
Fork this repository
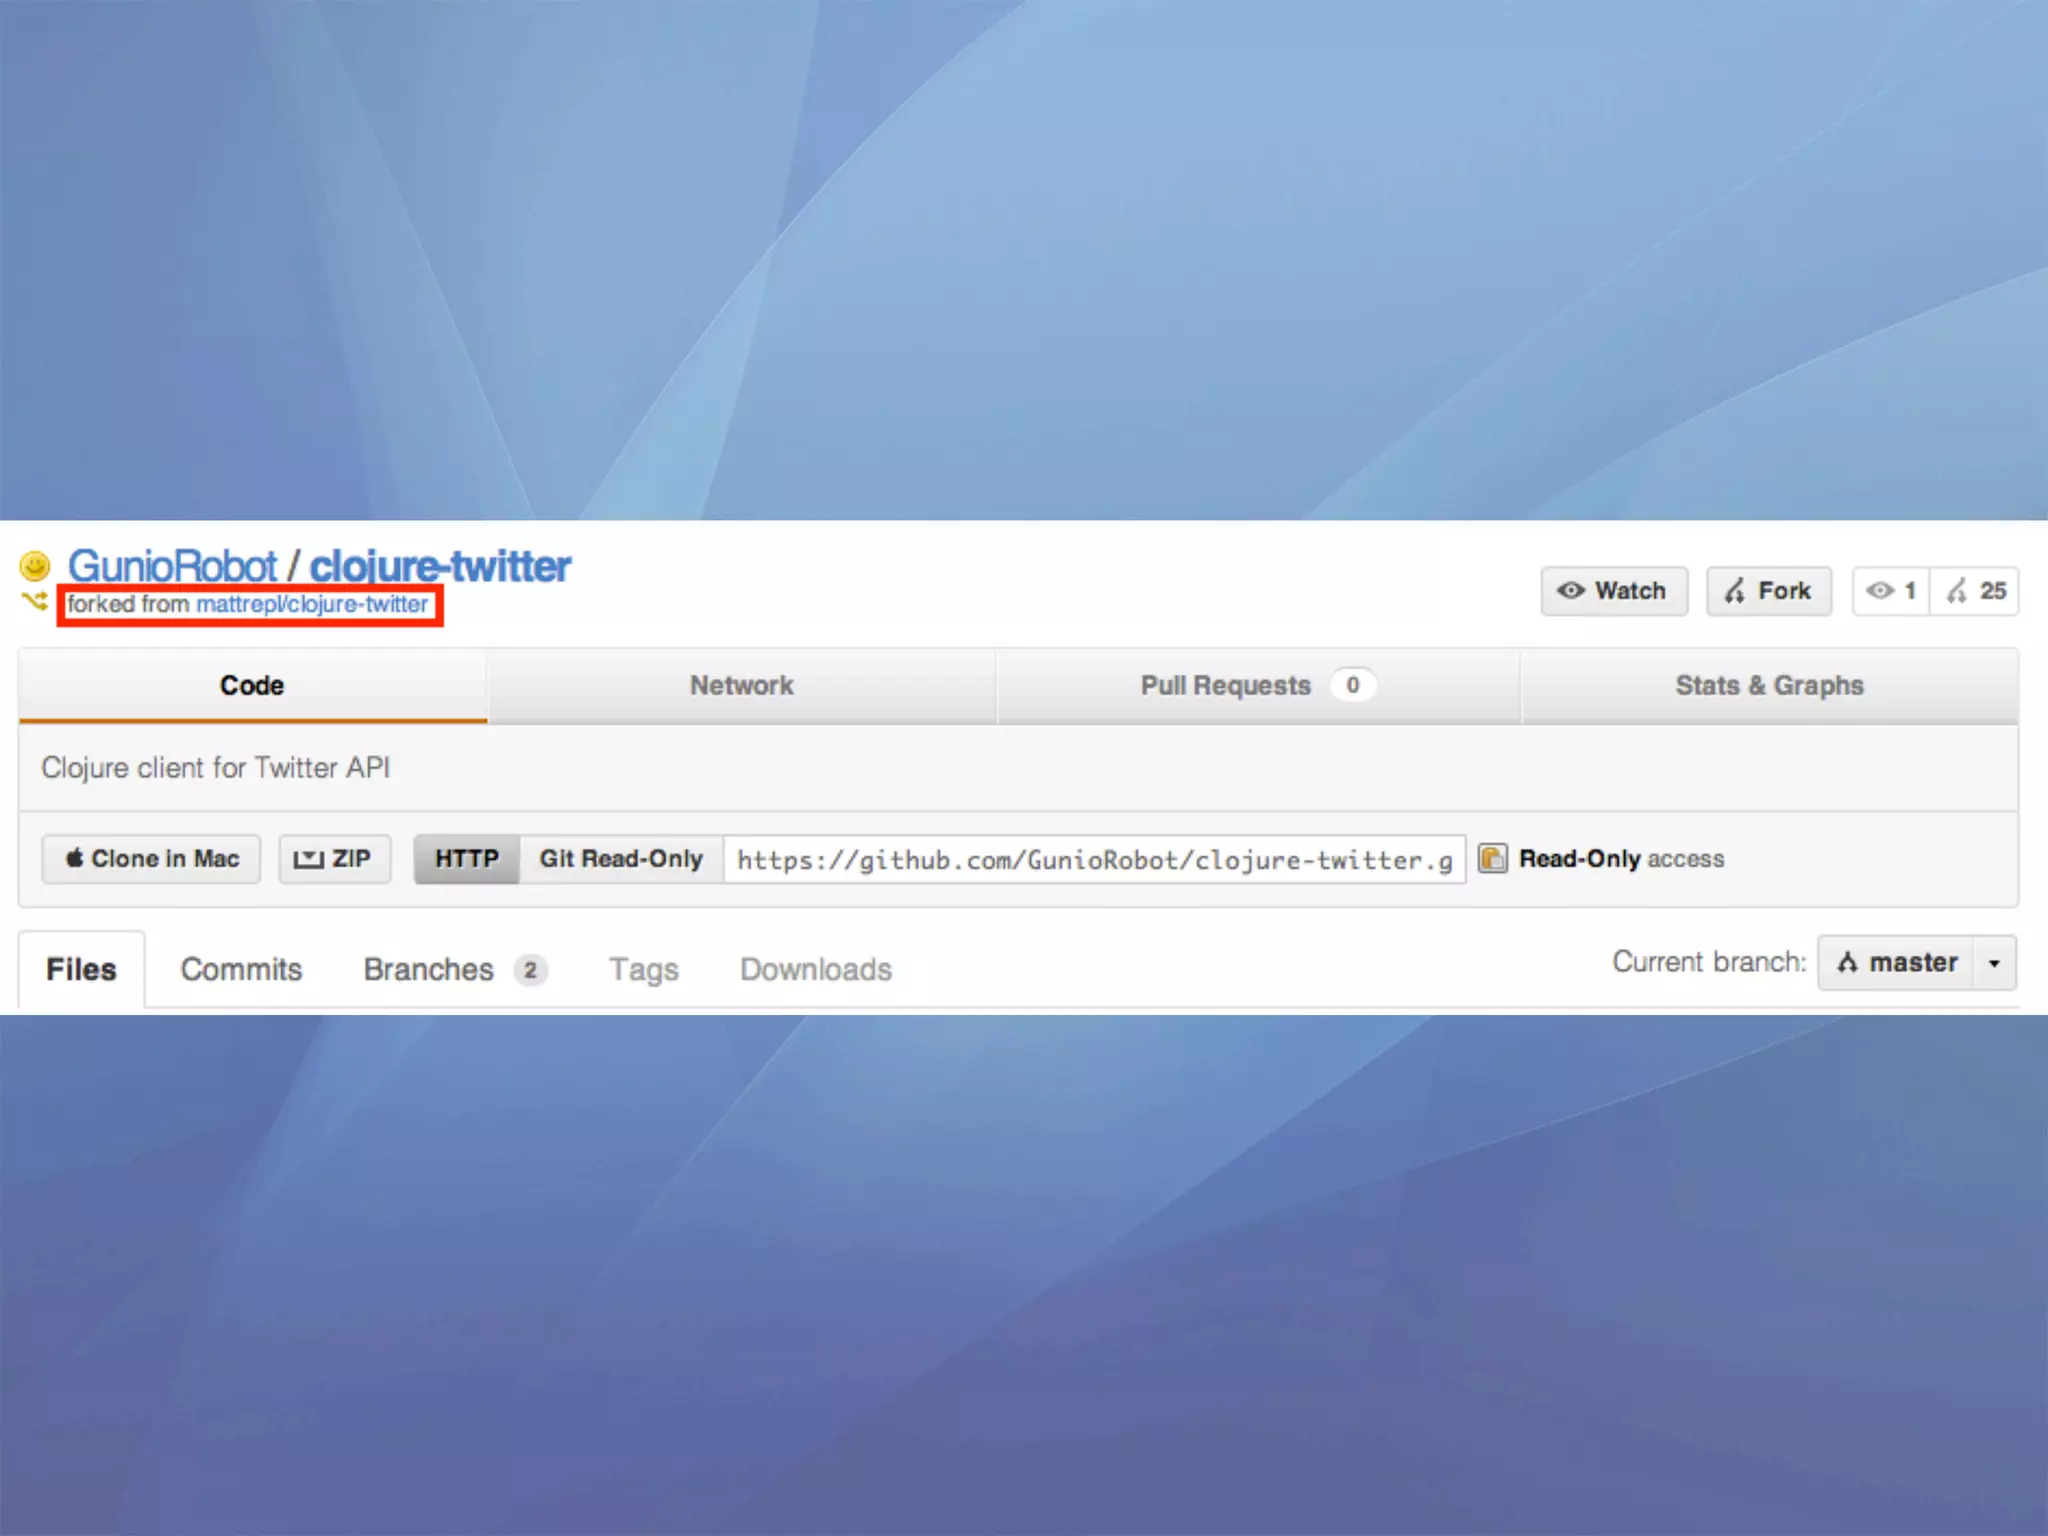tap(1768, 591)
